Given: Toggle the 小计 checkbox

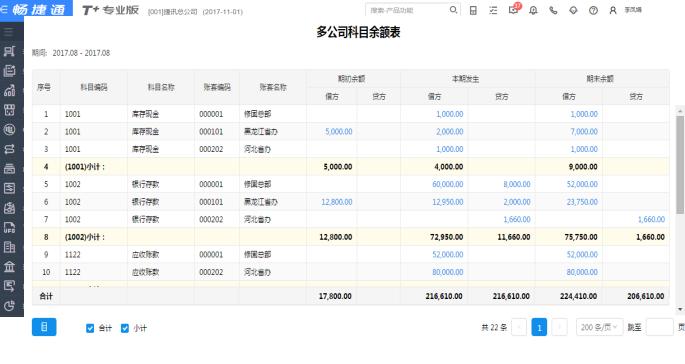Looking at the screenshot, I should pyautogui.click(x=125, y=328).
